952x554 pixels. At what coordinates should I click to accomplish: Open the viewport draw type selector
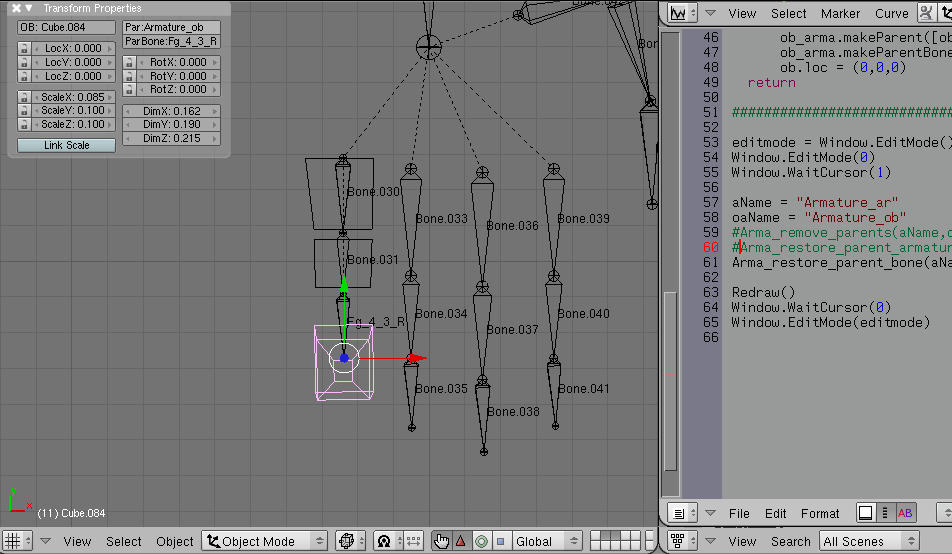(351, 541)
